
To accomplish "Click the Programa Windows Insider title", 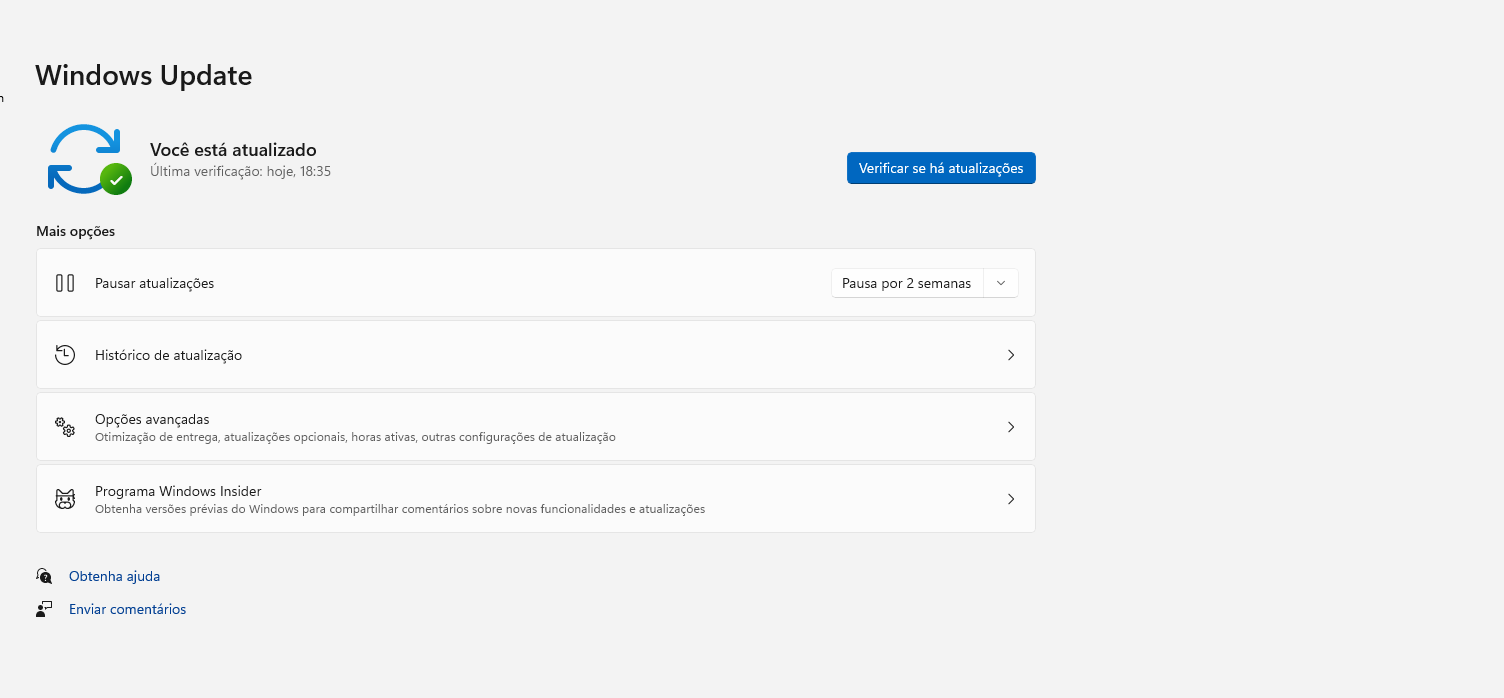I will pos(178,491).
